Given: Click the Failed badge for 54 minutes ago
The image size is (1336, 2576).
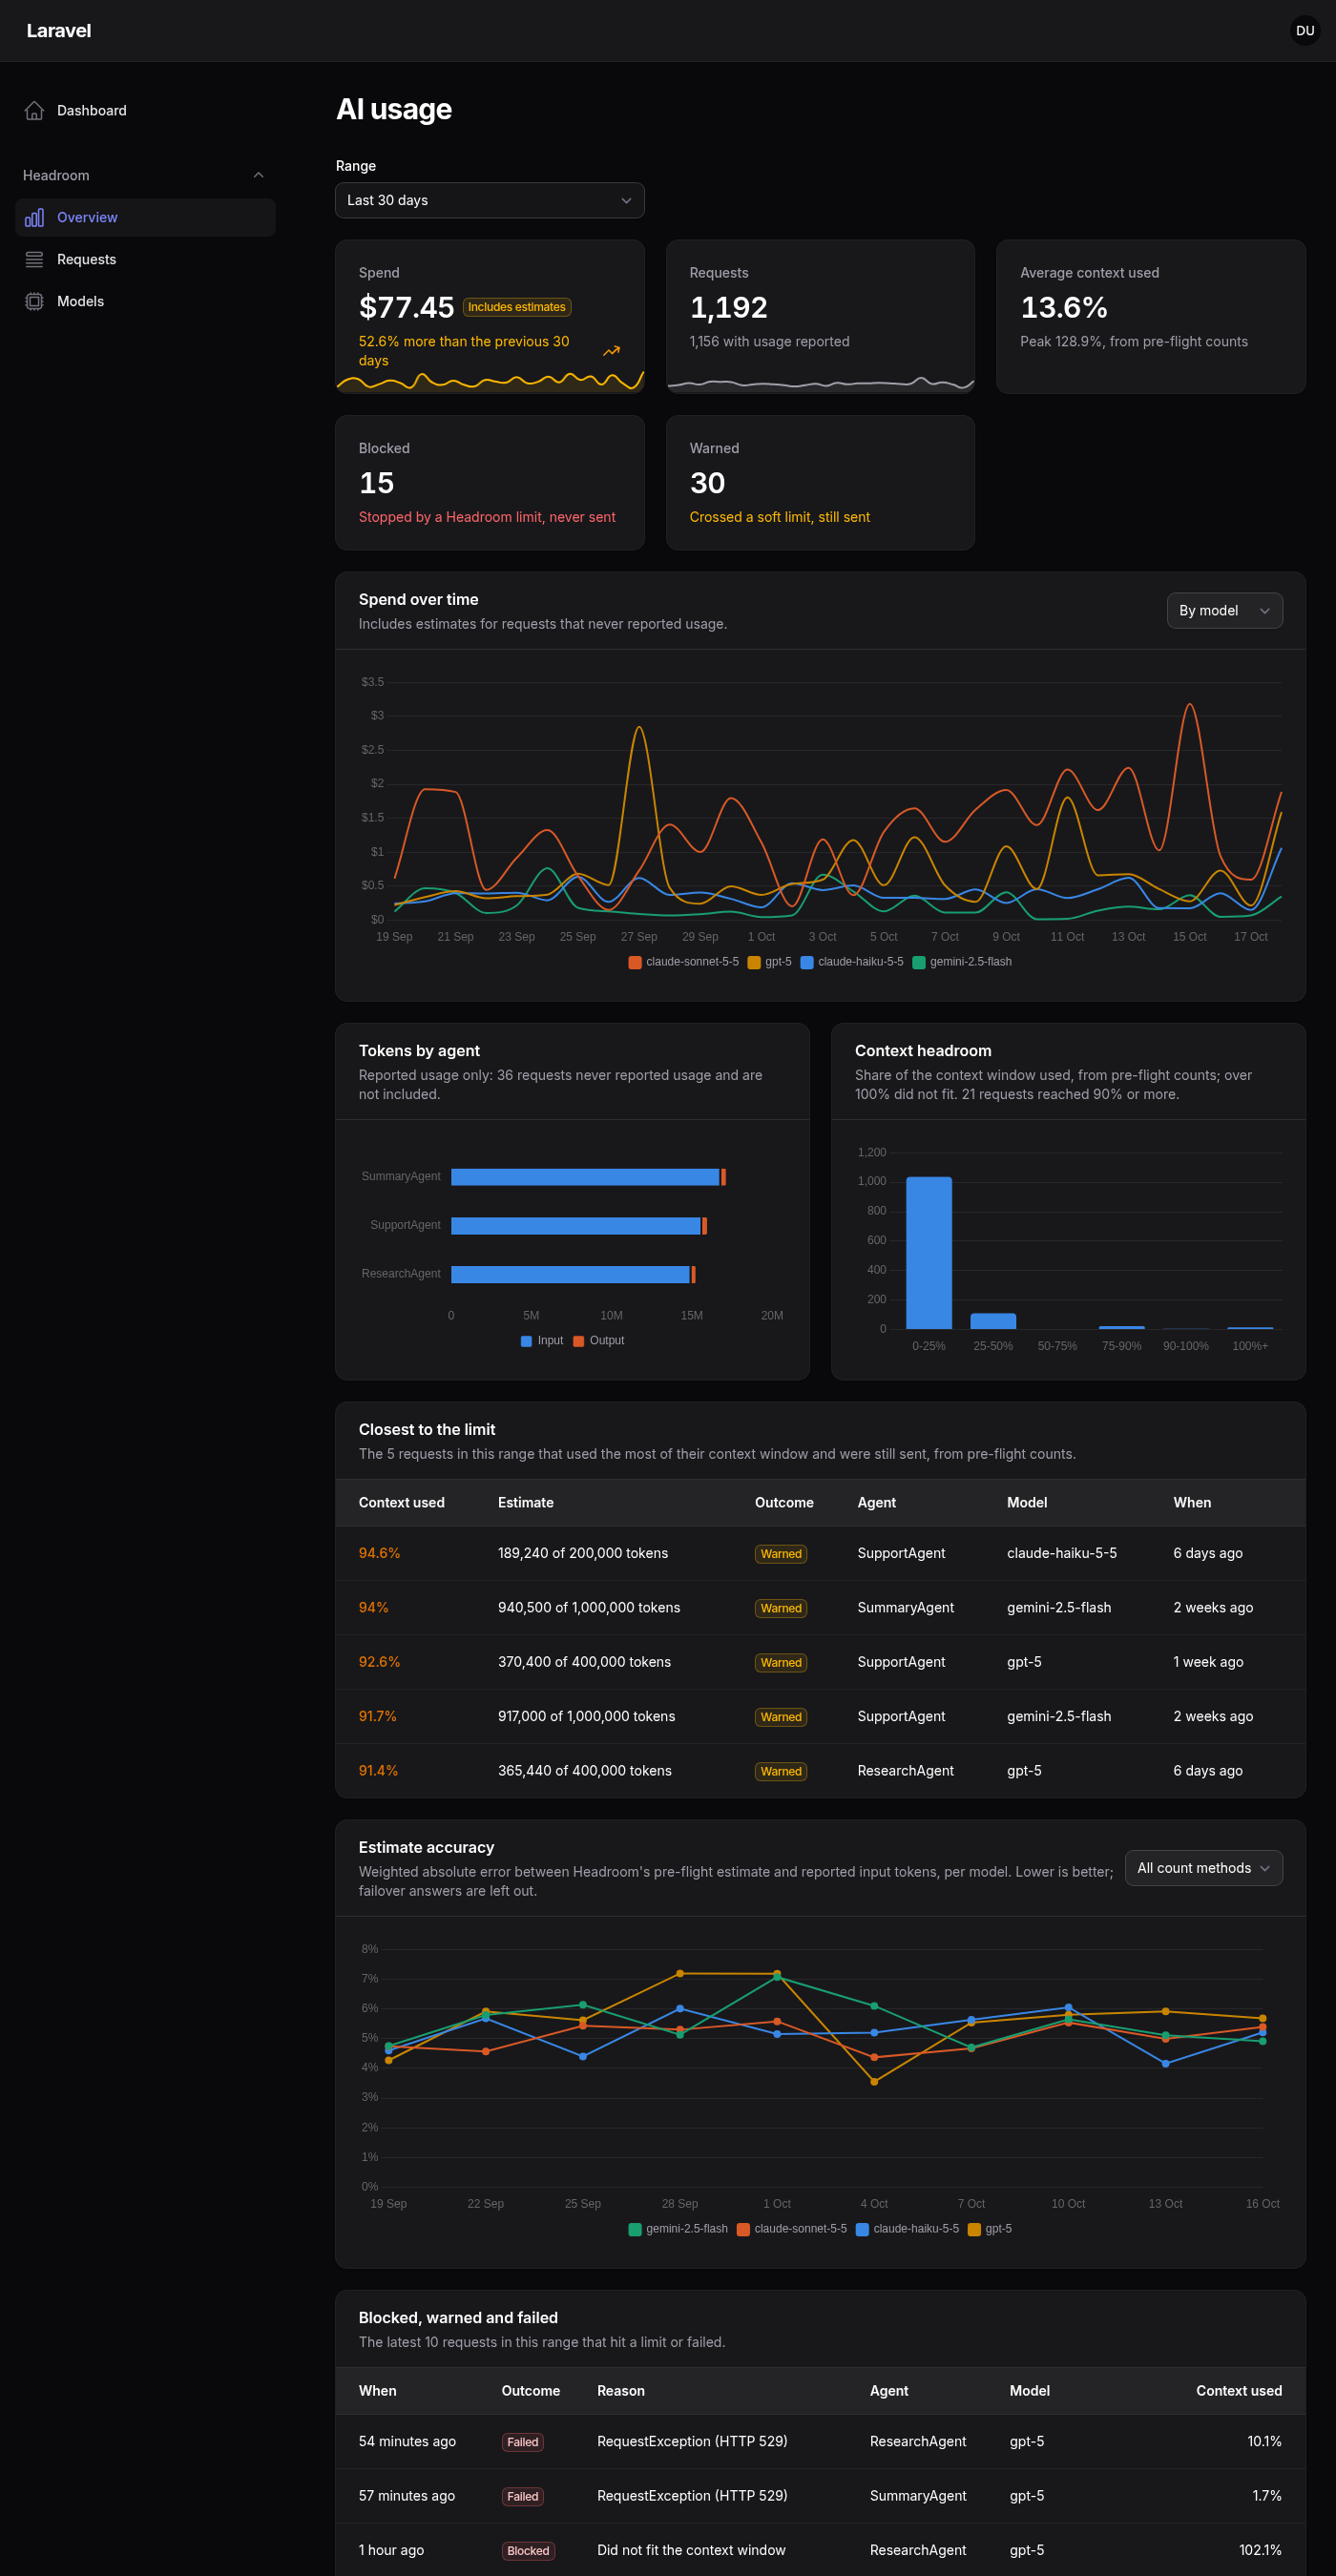Looking at the screenshot, I should pyautogui.click(x=522, y=2443).
